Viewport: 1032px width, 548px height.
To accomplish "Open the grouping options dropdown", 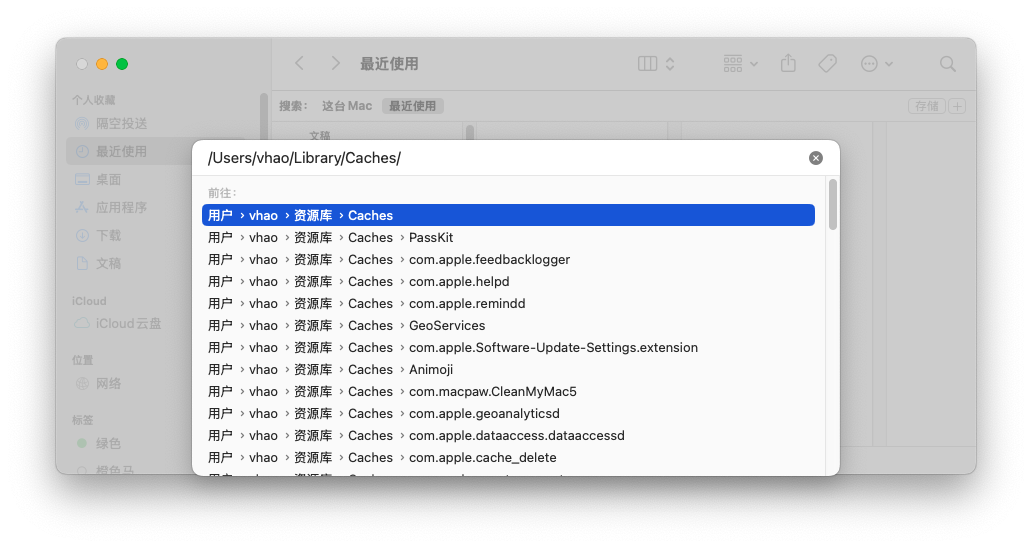I will [x=740, y=64].
